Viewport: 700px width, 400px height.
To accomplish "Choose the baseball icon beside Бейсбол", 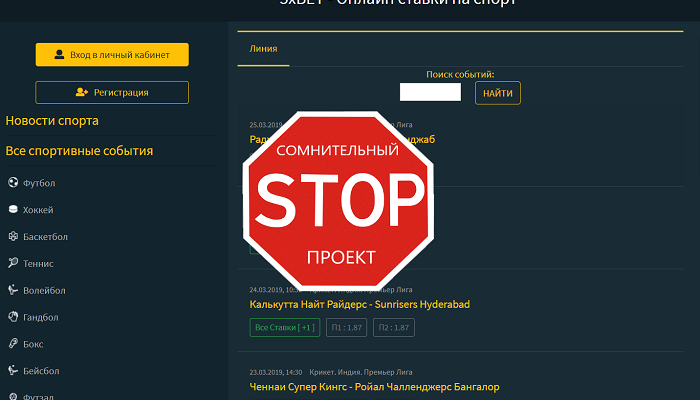I will 13,370.
